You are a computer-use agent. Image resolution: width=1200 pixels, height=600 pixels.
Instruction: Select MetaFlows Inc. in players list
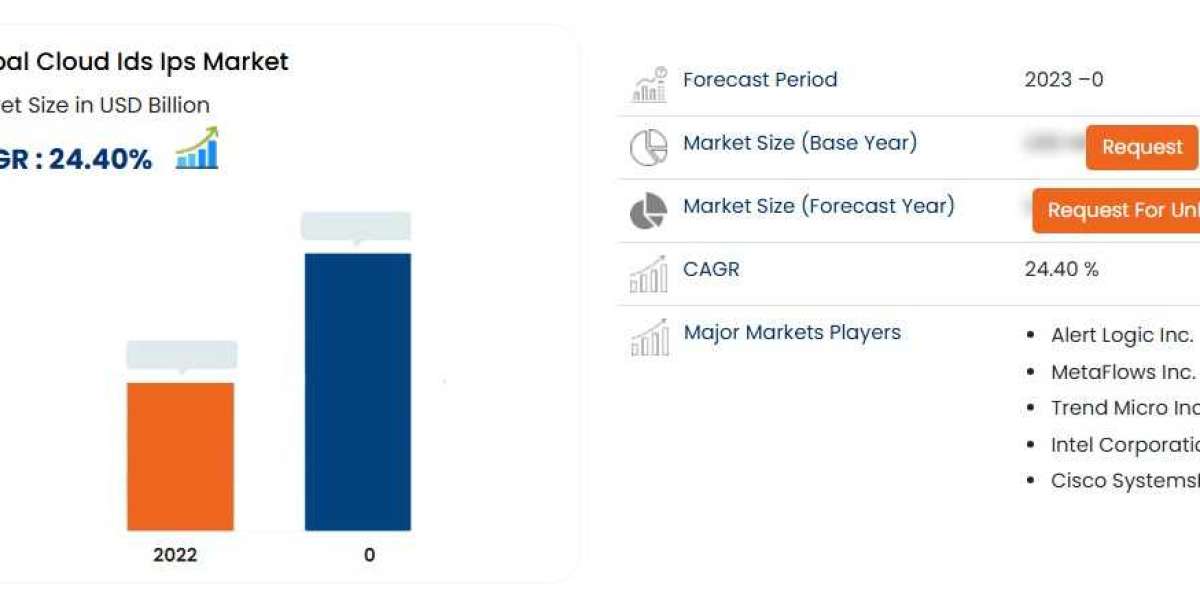pos(1122,372)
